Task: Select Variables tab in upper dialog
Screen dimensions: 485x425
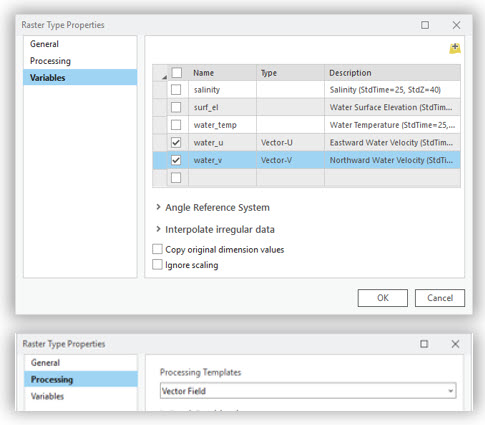Action: 80,77
